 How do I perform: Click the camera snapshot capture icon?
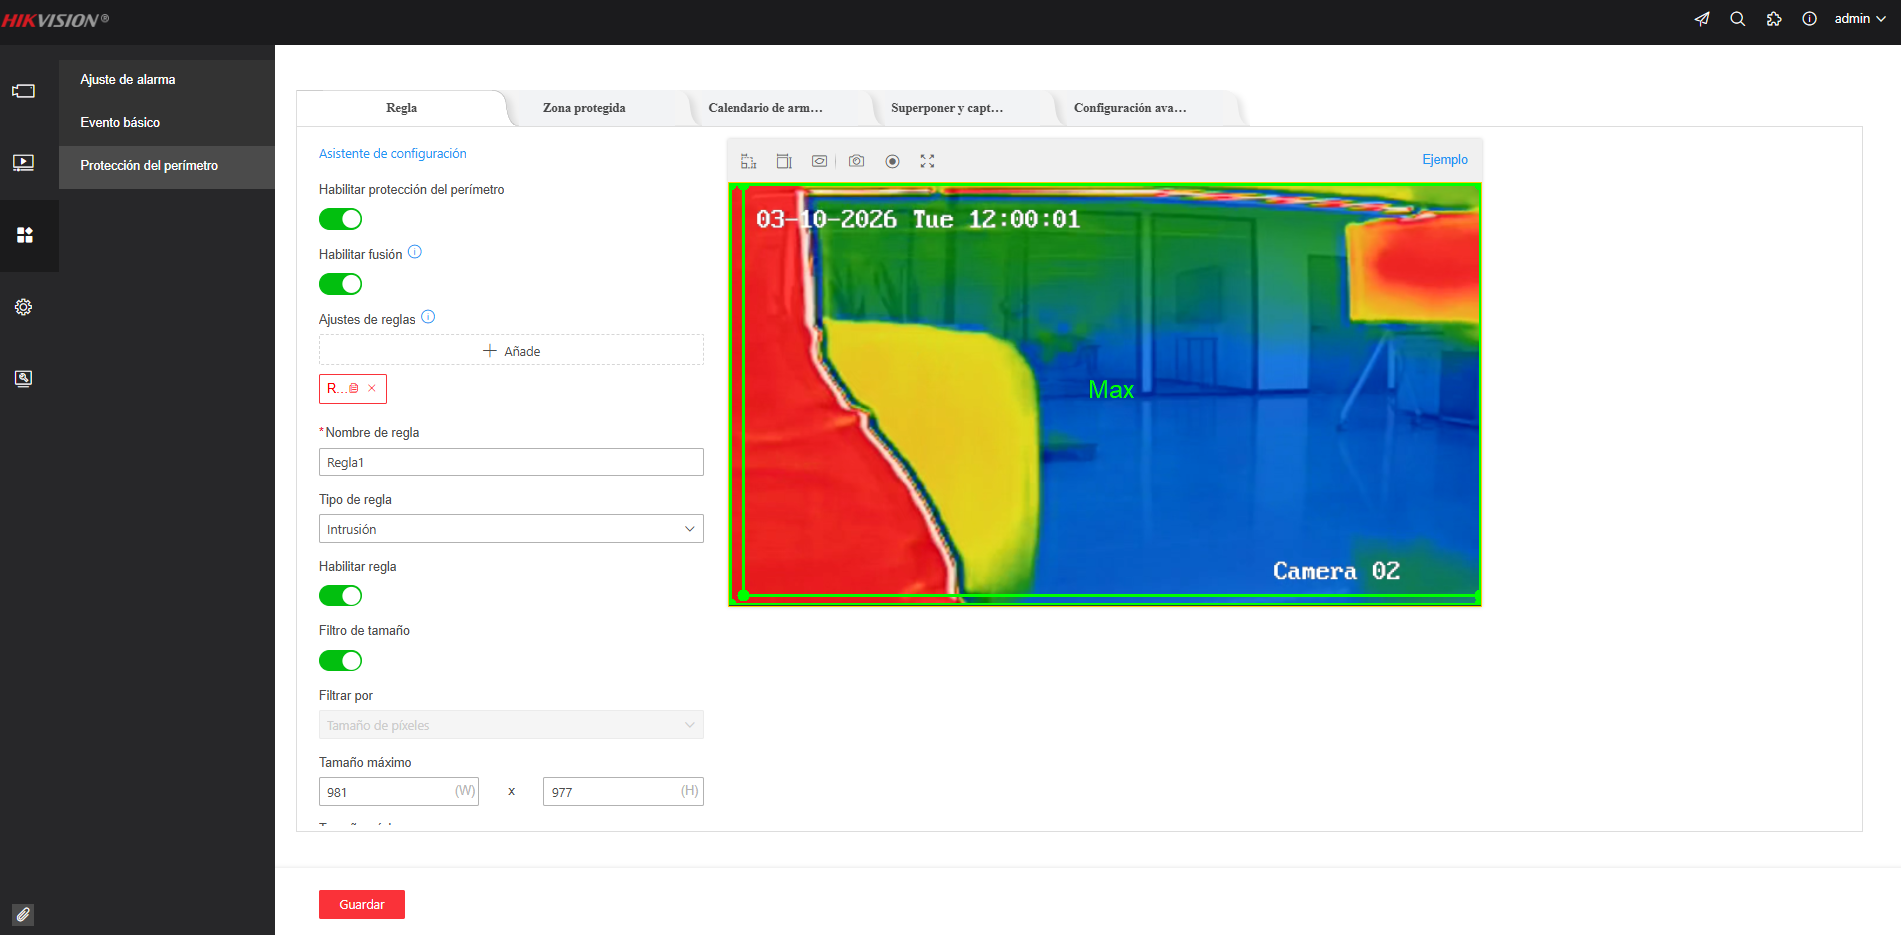click(856, 161)
